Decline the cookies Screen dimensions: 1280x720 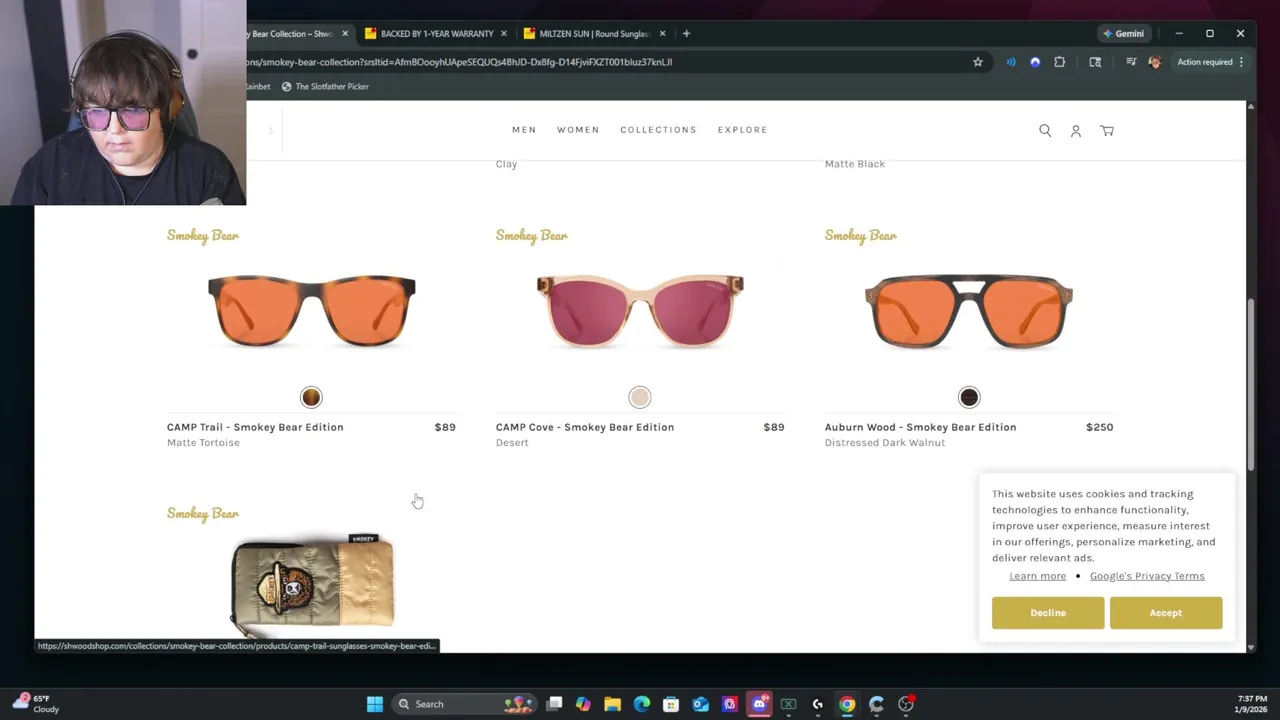(1048, 613)
